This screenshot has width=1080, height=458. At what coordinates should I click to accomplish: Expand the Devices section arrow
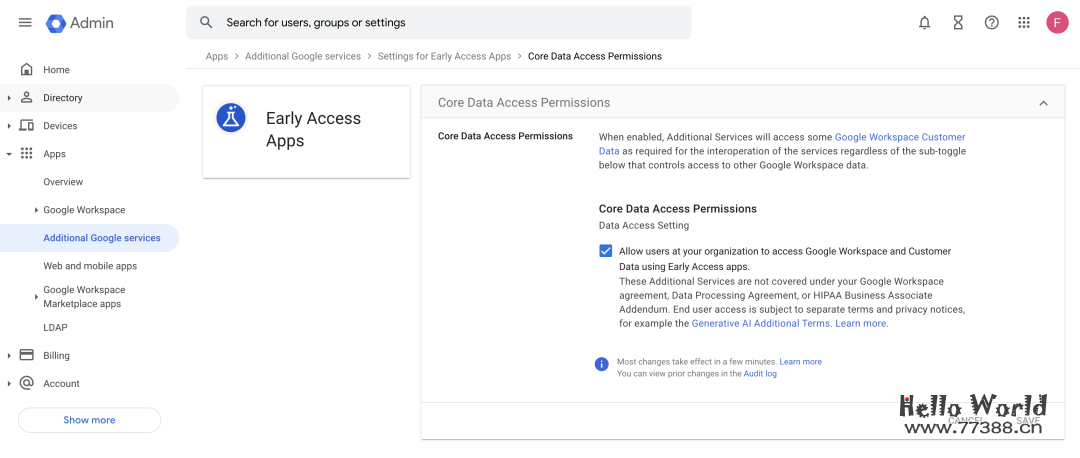[x=9, y=126]
